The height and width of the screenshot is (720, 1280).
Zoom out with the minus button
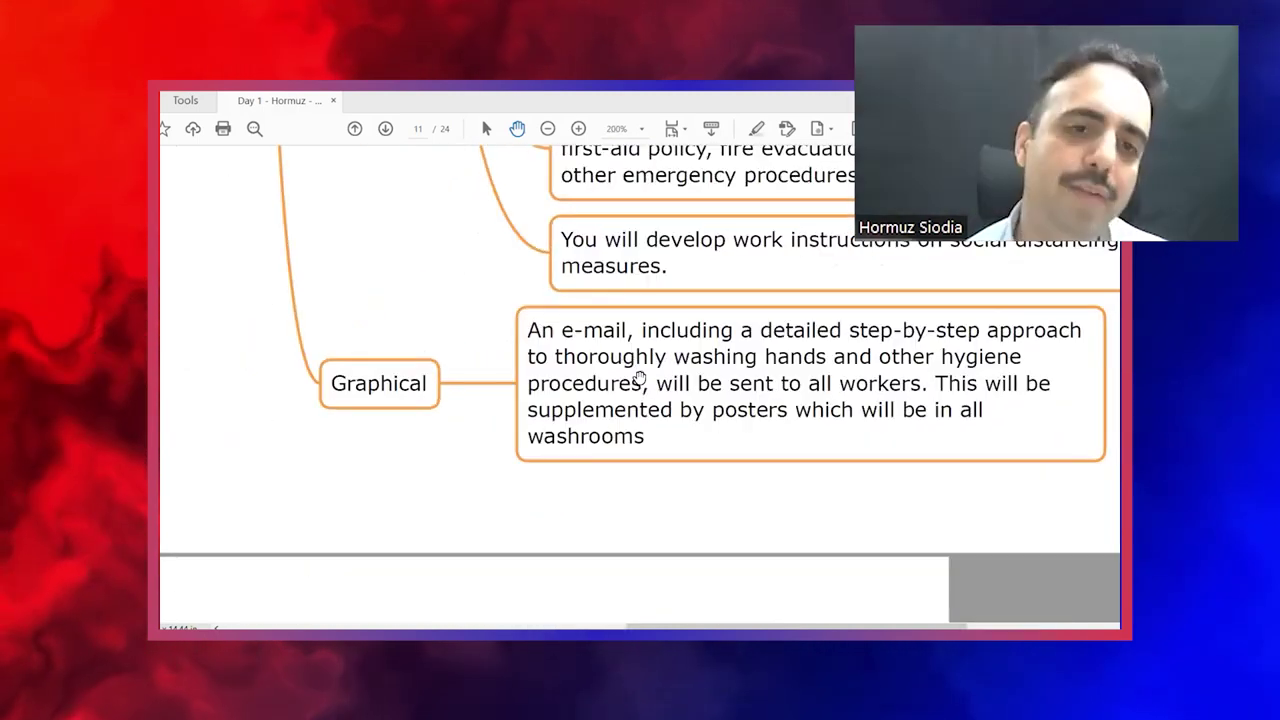[548, 129]
